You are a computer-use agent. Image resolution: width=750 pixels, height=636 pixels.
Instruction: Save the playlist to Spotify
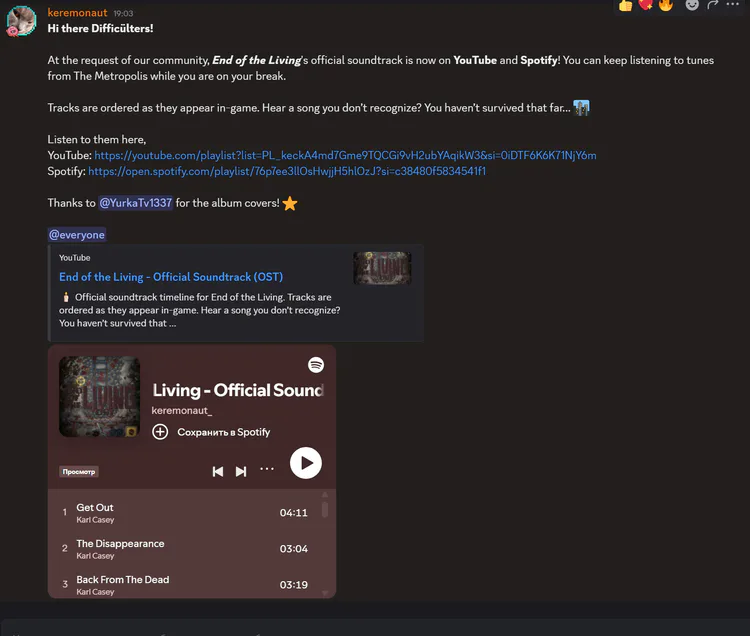[211, 432]
